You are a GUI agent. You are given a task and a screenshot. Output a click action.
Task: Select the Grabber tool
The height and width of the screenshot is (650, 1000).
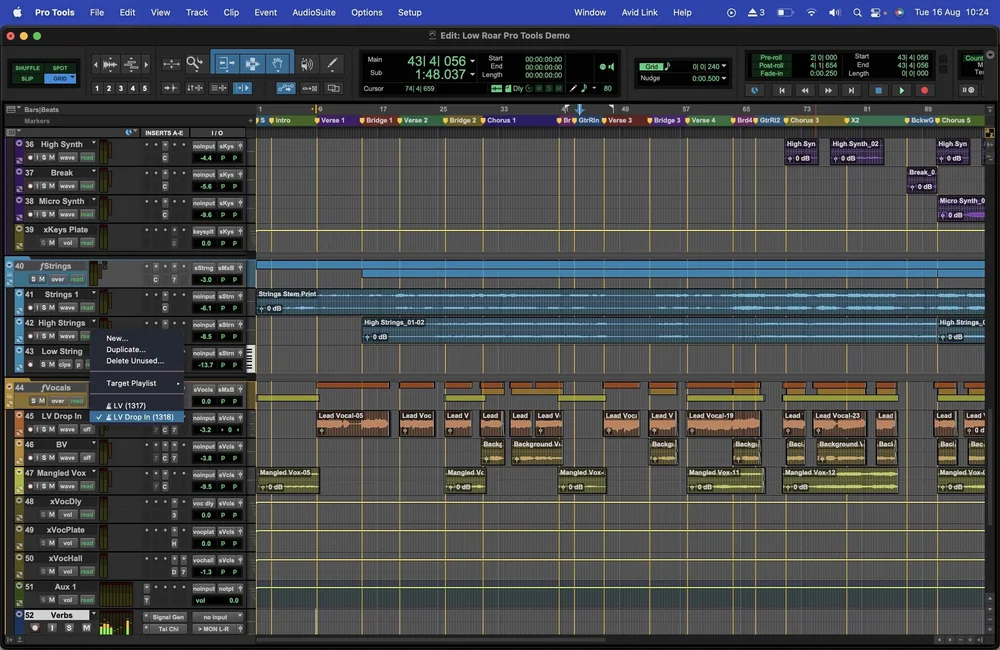278,62
